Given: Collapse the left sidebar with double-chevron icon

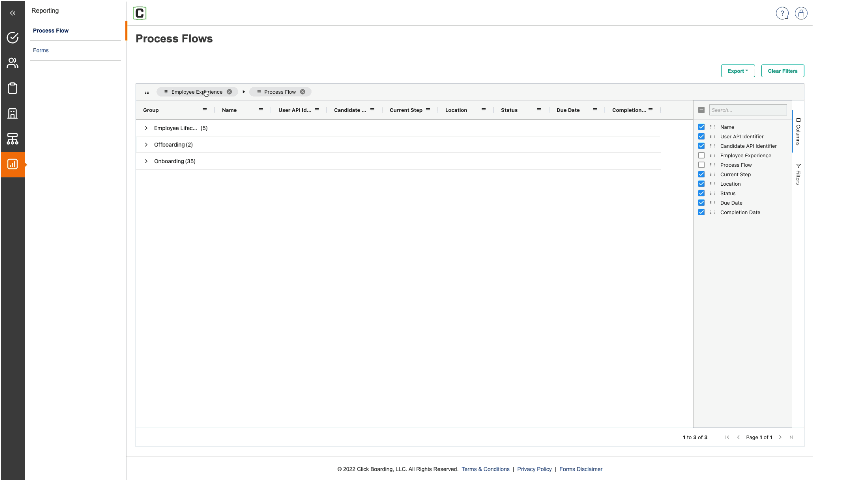Looking at the screenshot, I should click(x=12, y=13).
